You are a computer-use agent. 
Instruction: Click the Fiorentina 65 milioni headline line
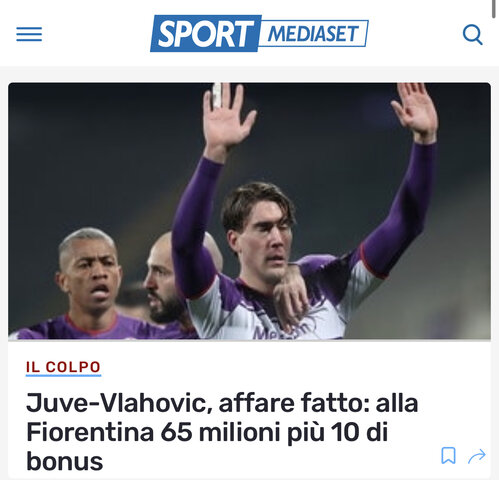[x=207, y=432]
